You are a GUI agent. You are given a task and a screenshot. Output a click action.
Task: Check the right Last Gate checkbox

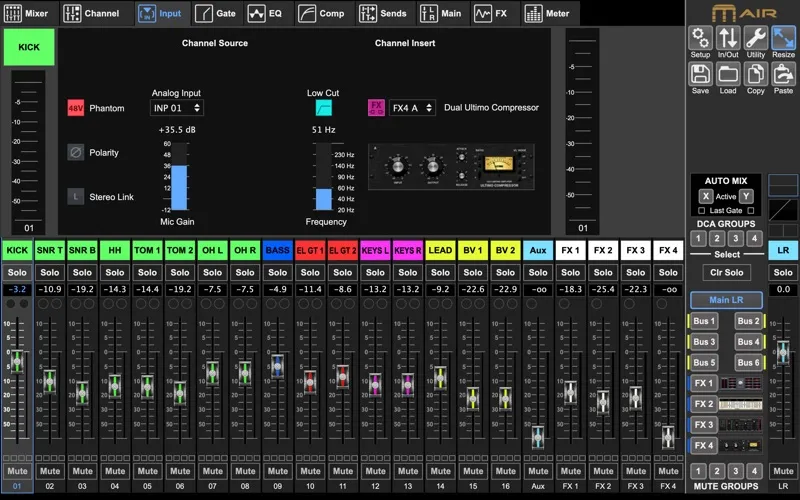[751, 210]
